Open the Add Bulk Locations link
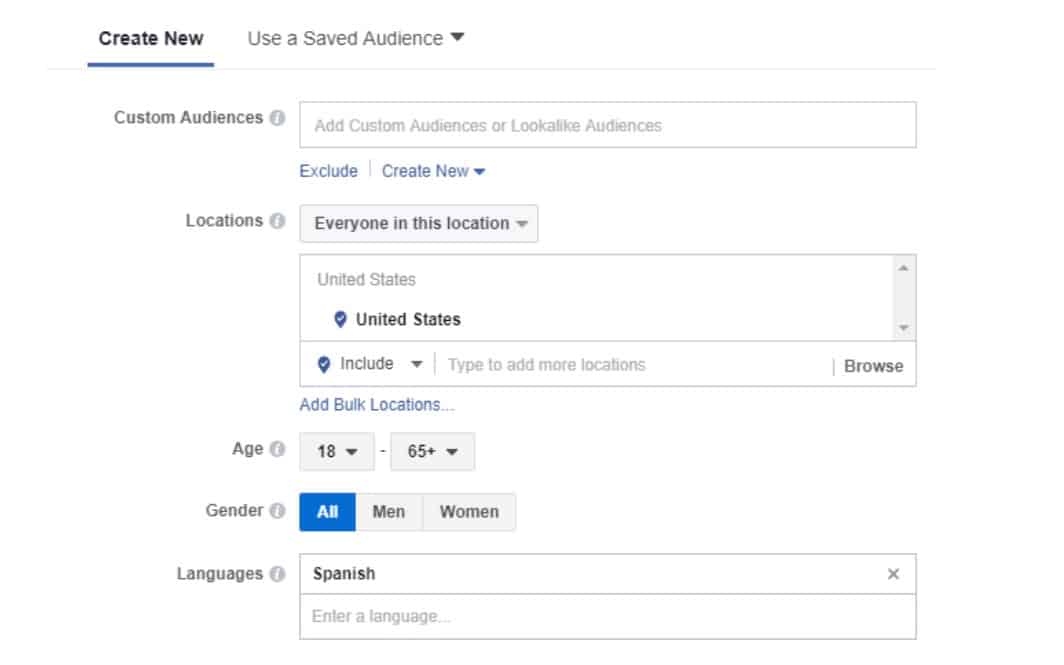Image resolution: width=1064 pixels, height=665 pixels. coord(377,404)
